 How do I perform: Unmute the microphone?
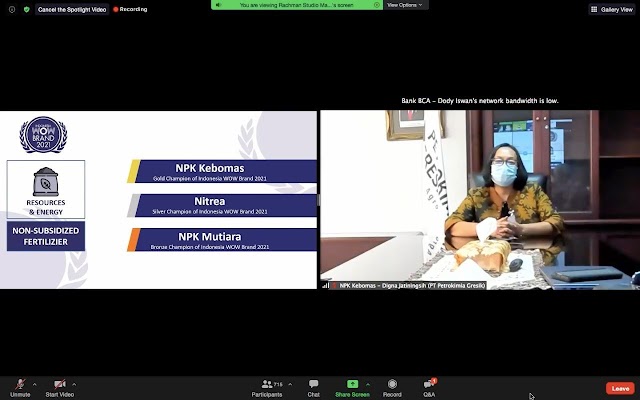tap(20, 388)
